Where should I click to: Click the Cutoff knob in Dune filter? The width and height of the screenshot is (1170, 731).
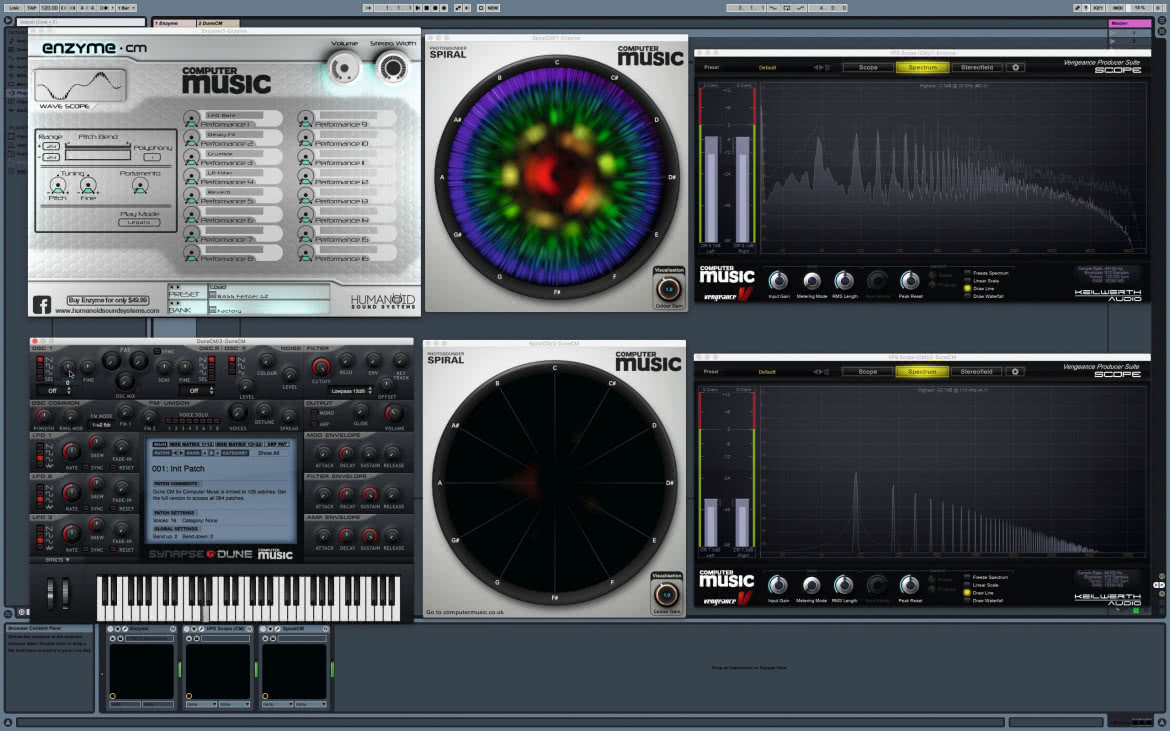coord(321,366)
